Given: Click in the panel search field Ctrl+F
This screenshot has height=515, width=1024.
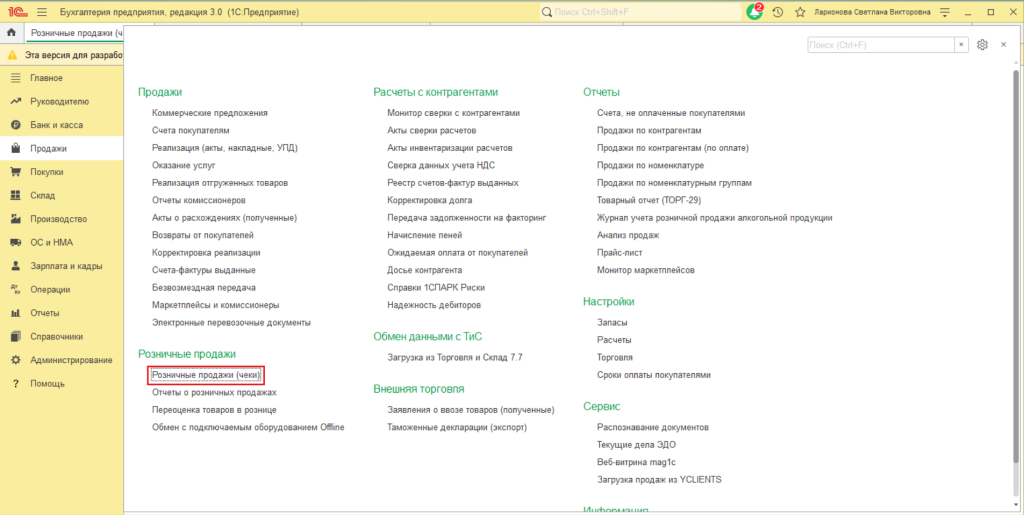Looking at the screenshot, I should click(881, 44).
